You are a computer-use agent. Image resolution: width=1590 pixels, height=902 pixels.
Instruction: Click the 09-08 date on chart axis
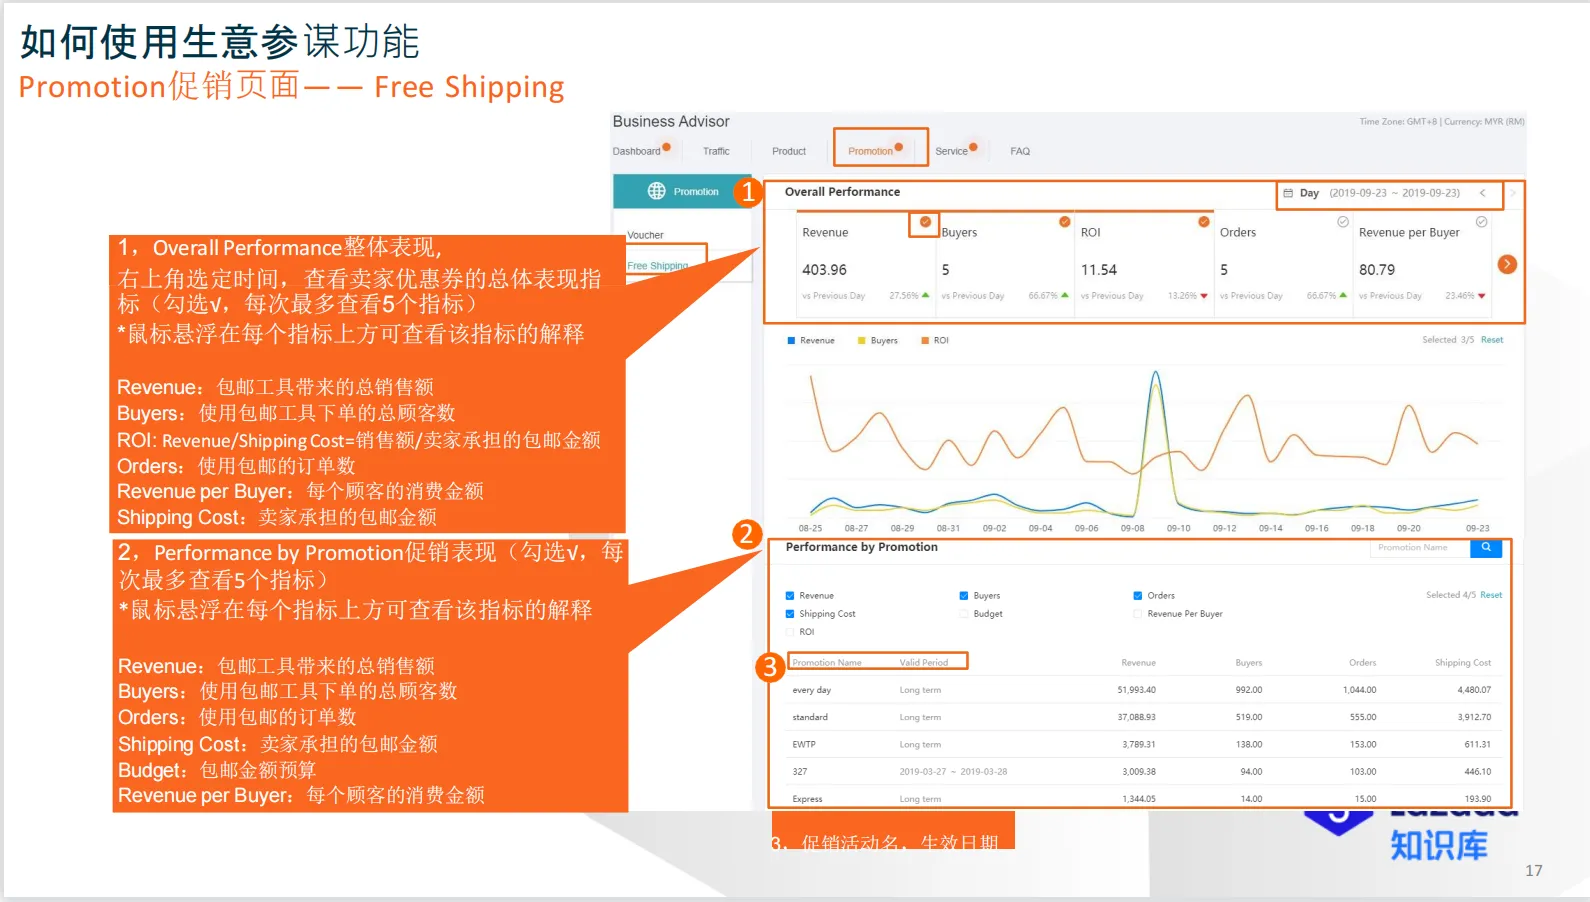pos(1132,528)
